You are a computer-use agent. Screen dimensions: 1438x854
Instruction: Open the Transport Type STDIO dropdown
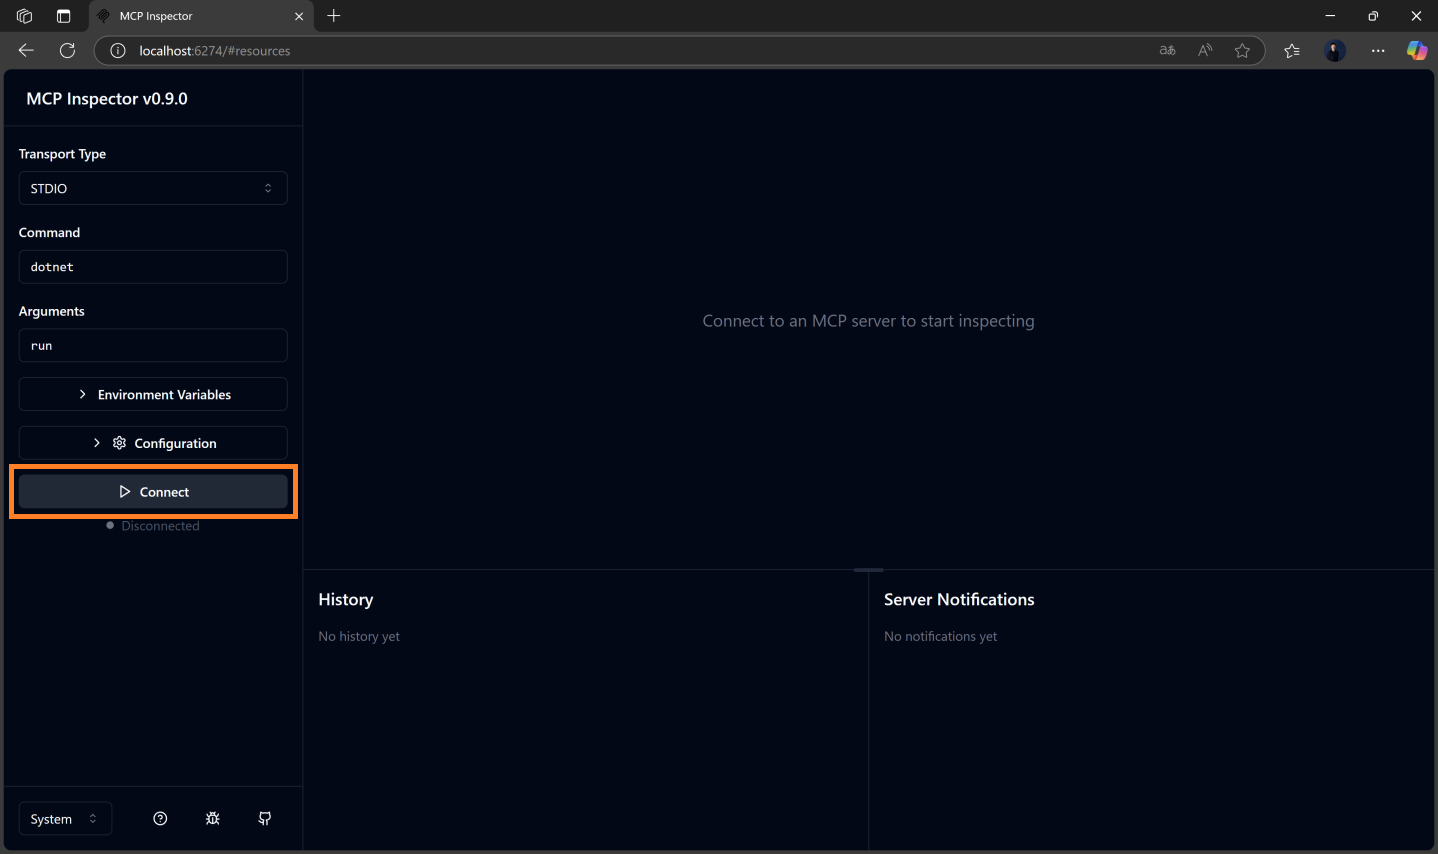tap(153, 188)
